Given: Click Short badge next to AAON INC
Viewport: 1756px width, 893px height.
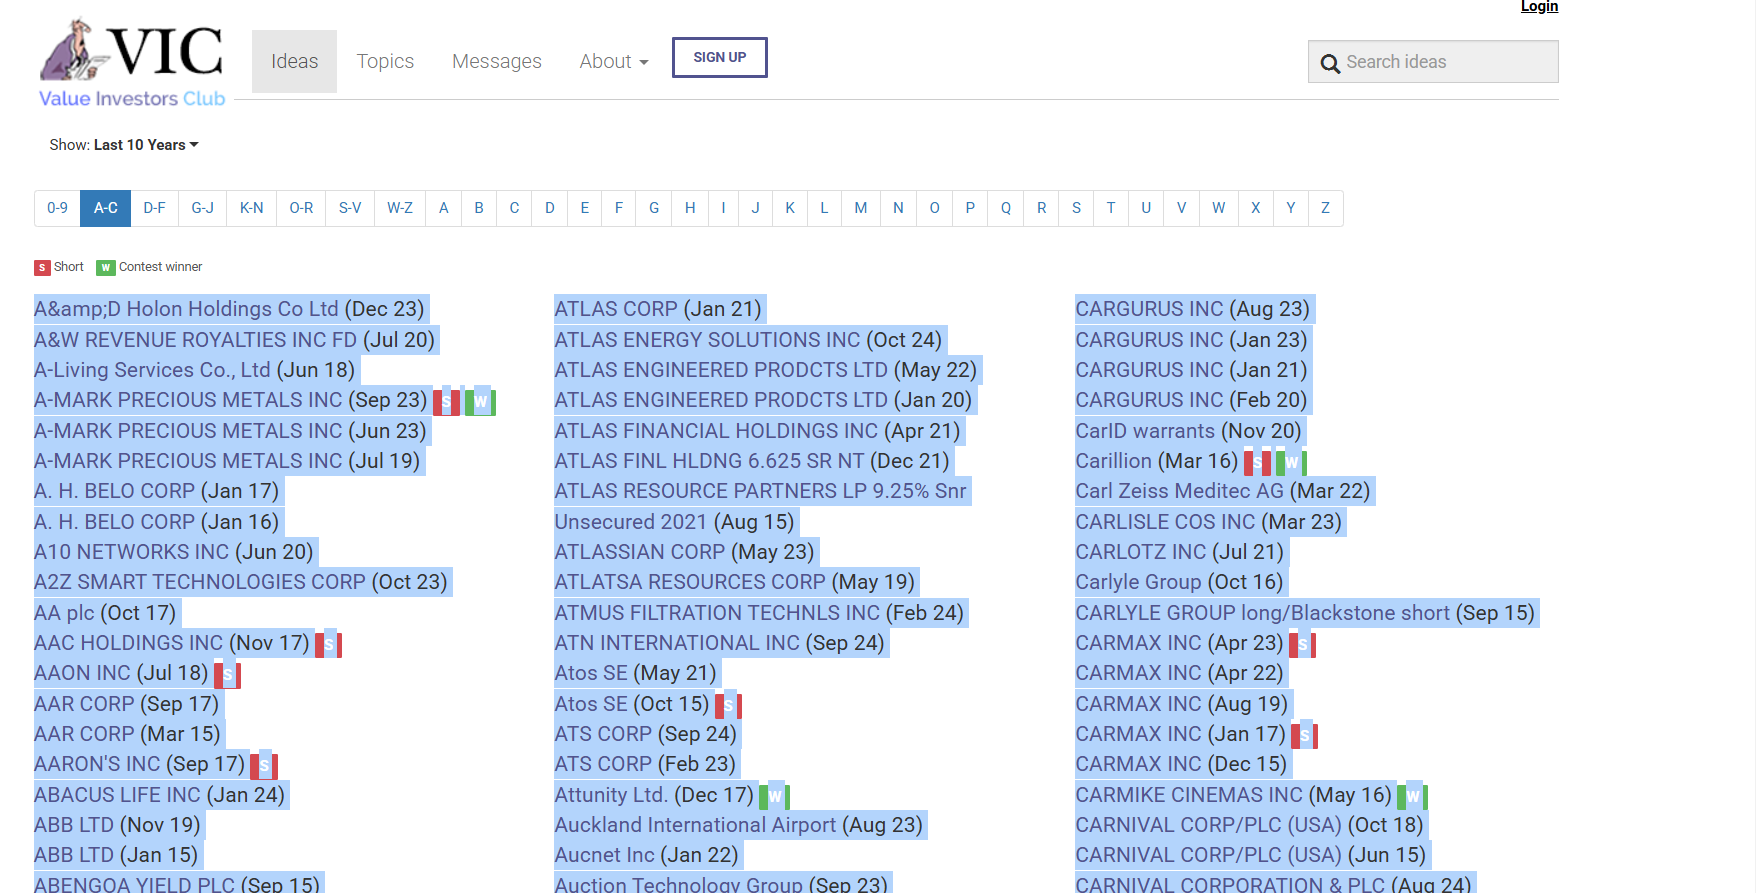Looking at the screenshot, I should (227, 675).
